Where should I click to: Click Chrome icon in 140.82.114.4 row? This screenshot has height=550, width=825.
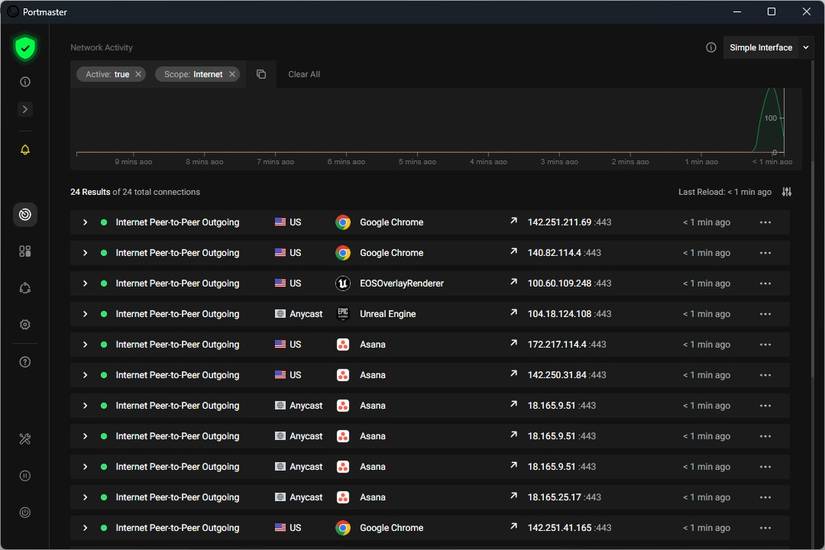[x=343, y=253]
